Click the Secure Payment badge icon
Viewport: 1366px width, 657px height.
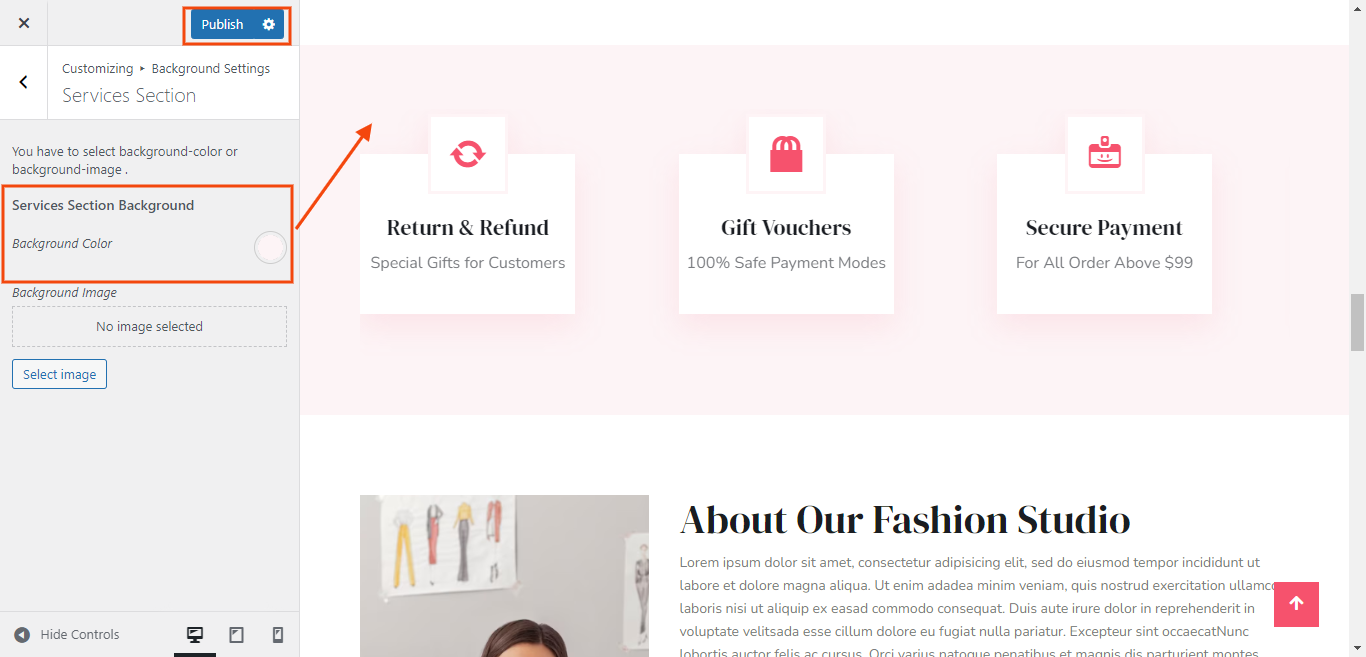coord(1105,153)
